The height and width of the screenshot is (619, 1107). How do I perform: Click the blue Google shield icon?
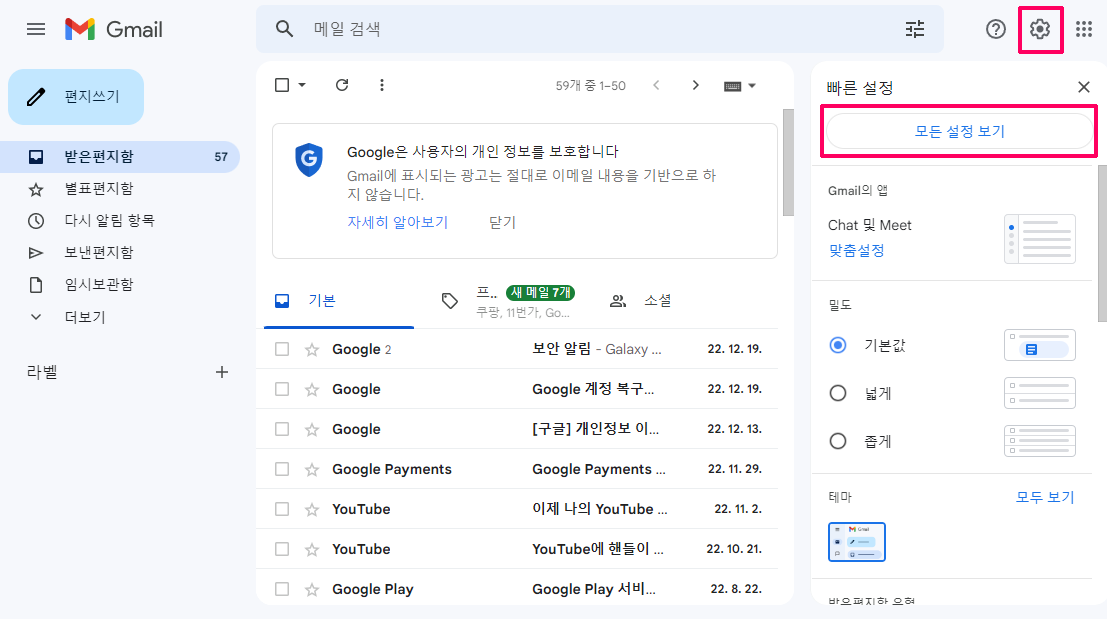pyautogui.click(x=309, y=160)
